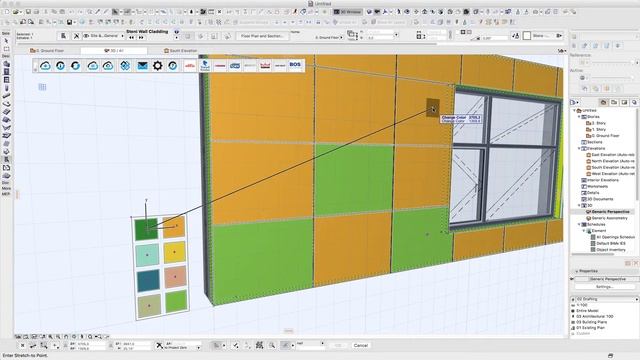Switch to the 3D / All tab

pos(114,51)
